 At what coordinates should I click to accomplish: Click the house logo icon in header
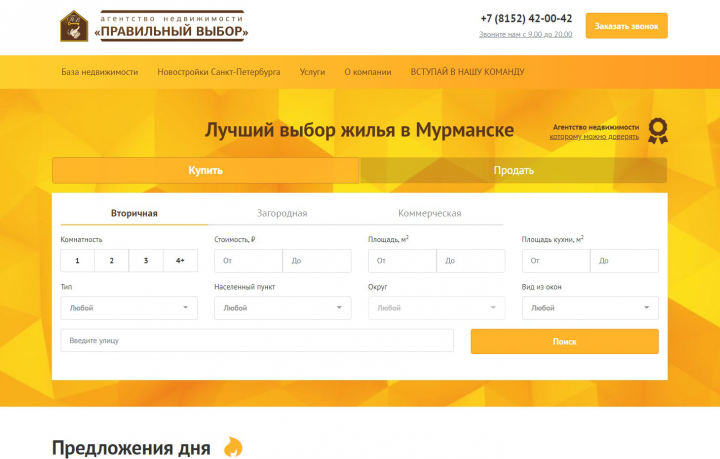tap(74, 26)
